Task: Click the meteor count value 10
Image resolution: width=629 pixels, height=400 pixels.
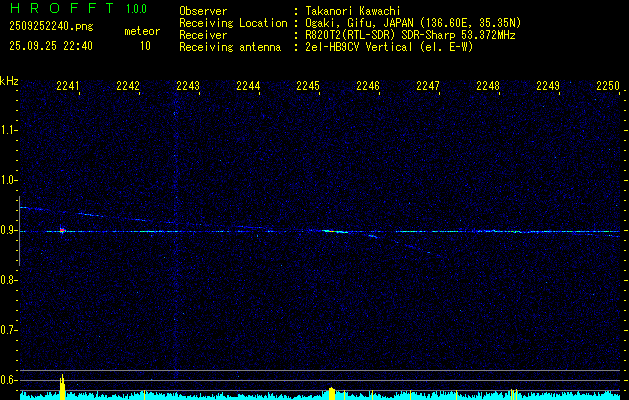Action: point(145,46)
